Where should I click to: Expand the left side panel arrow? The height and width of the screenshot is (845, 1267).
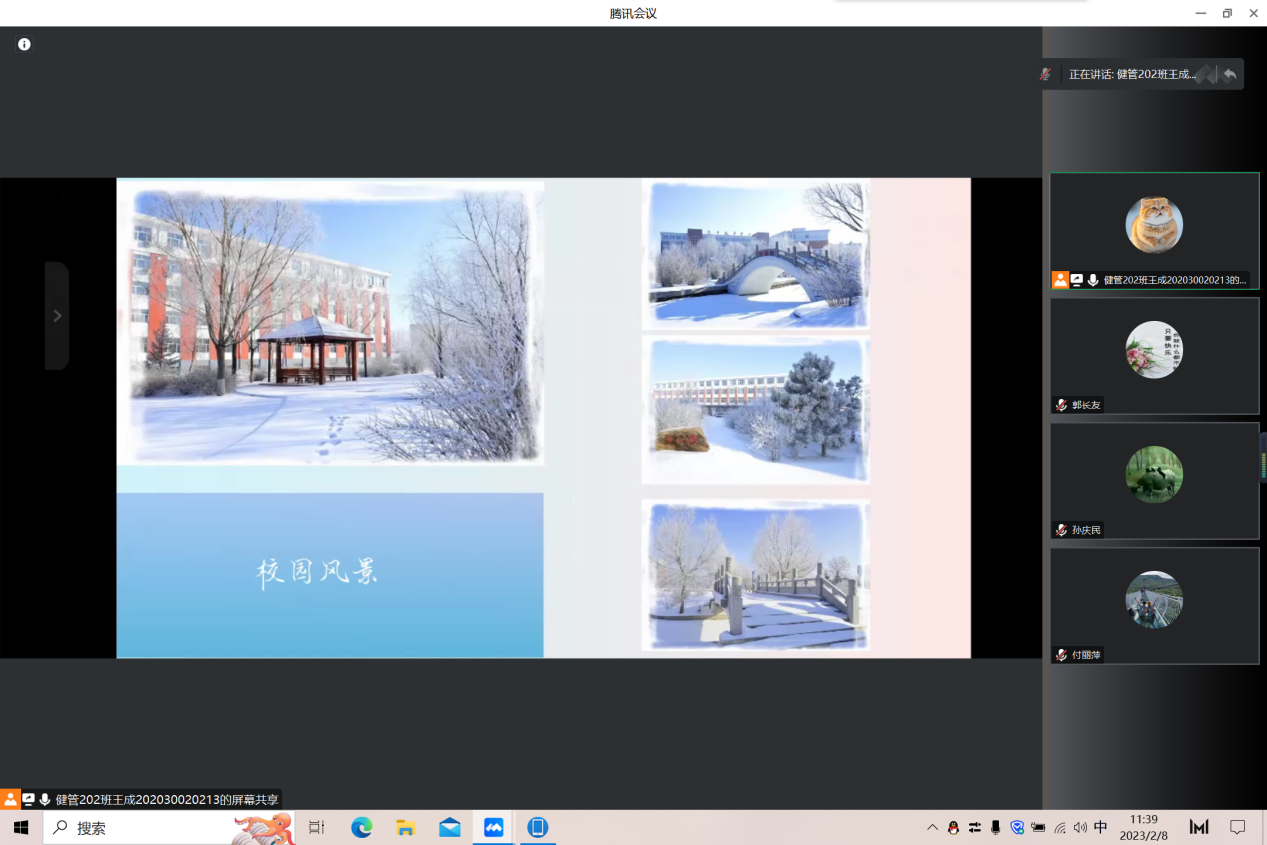[x=57, y=316]
